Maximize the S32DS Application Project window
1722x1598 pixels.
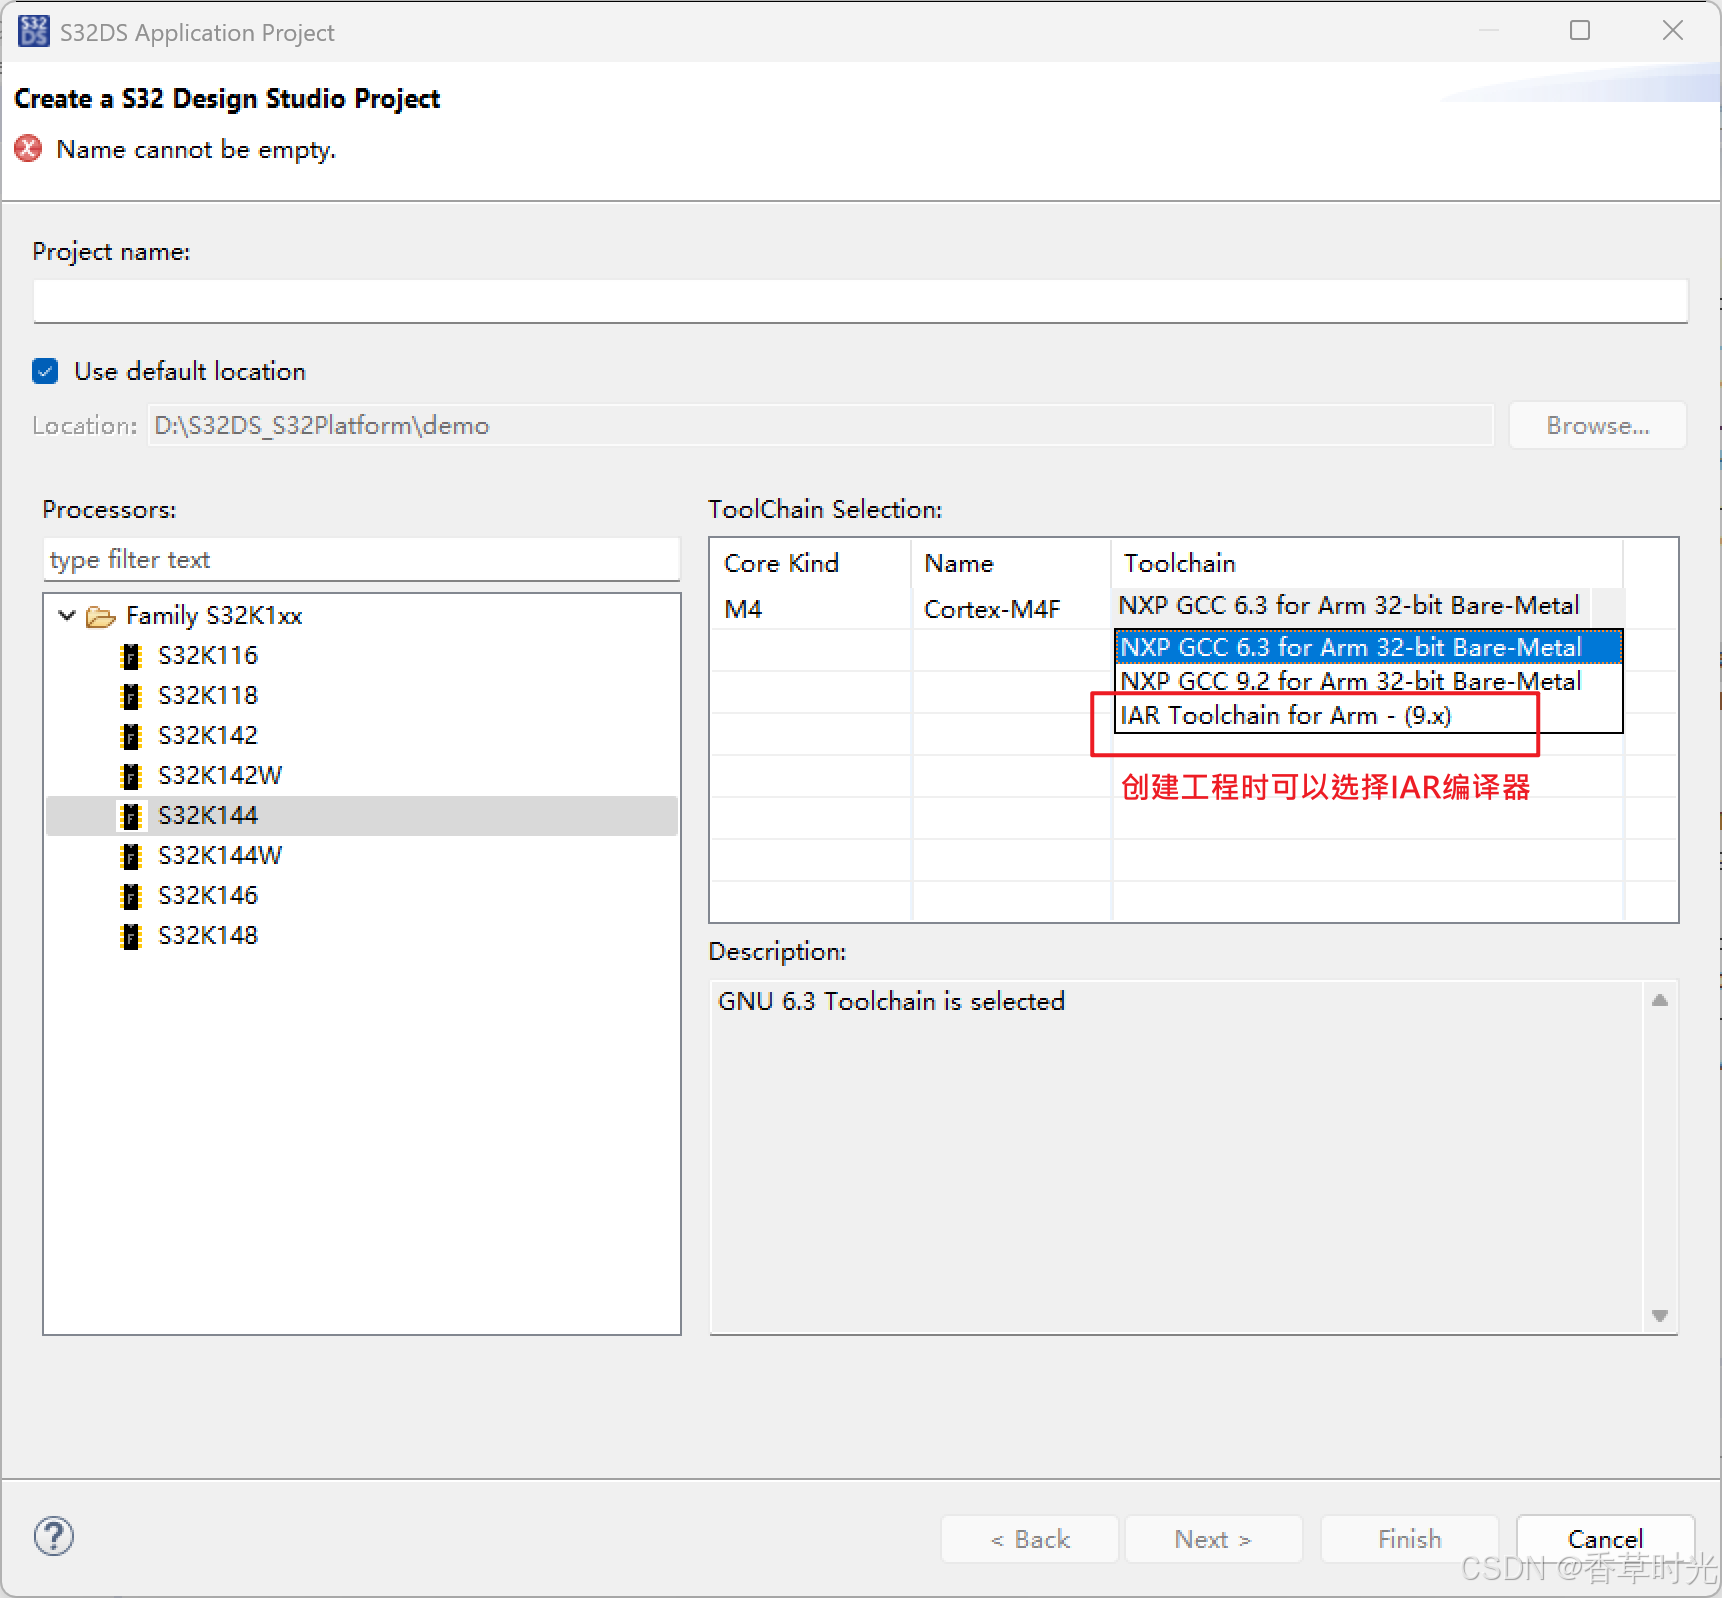coord(1580,31)
